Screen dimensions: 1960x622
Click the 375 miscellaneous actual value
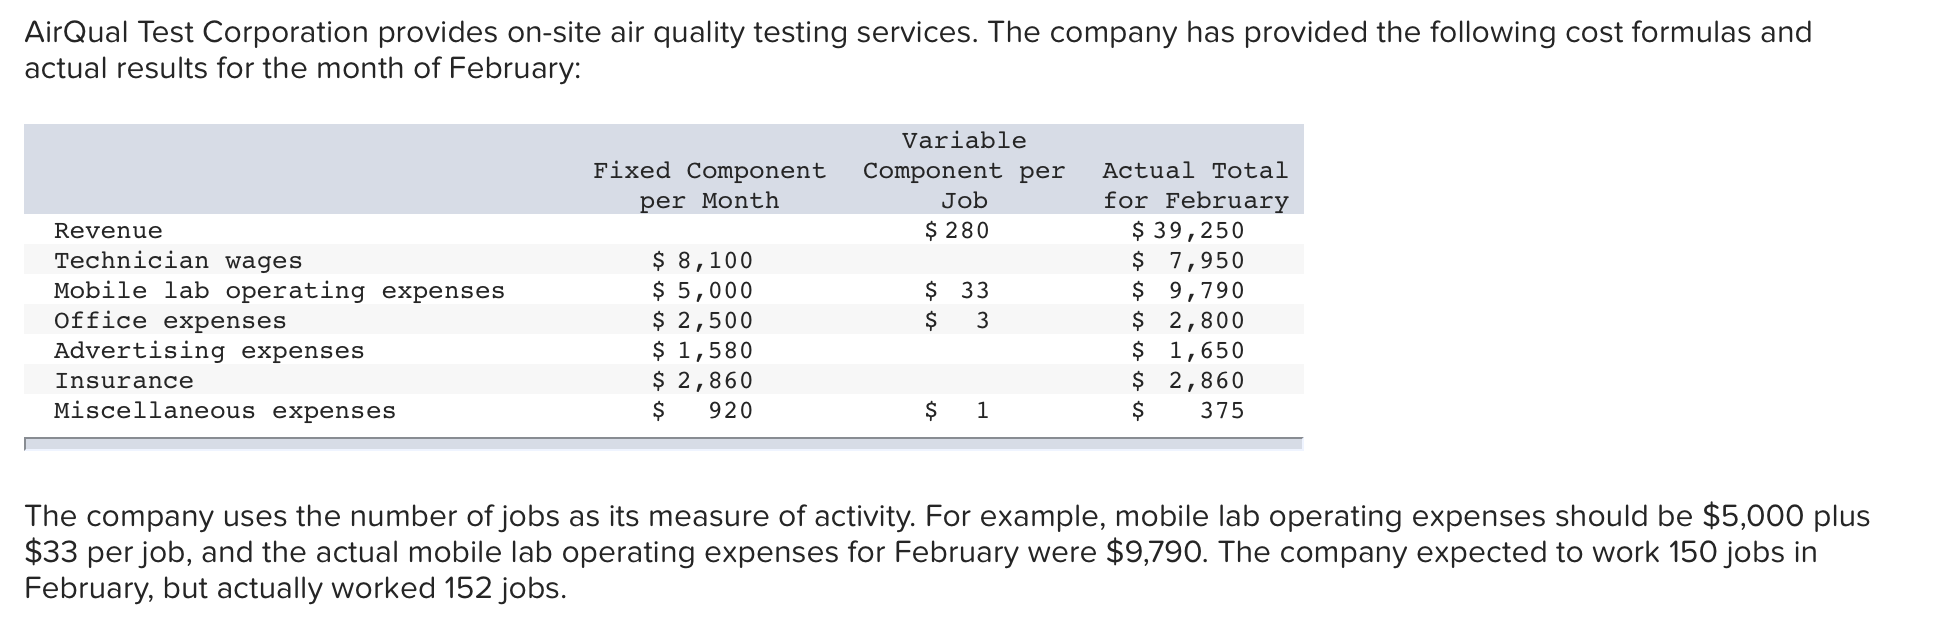click(x=1222, y=411)
